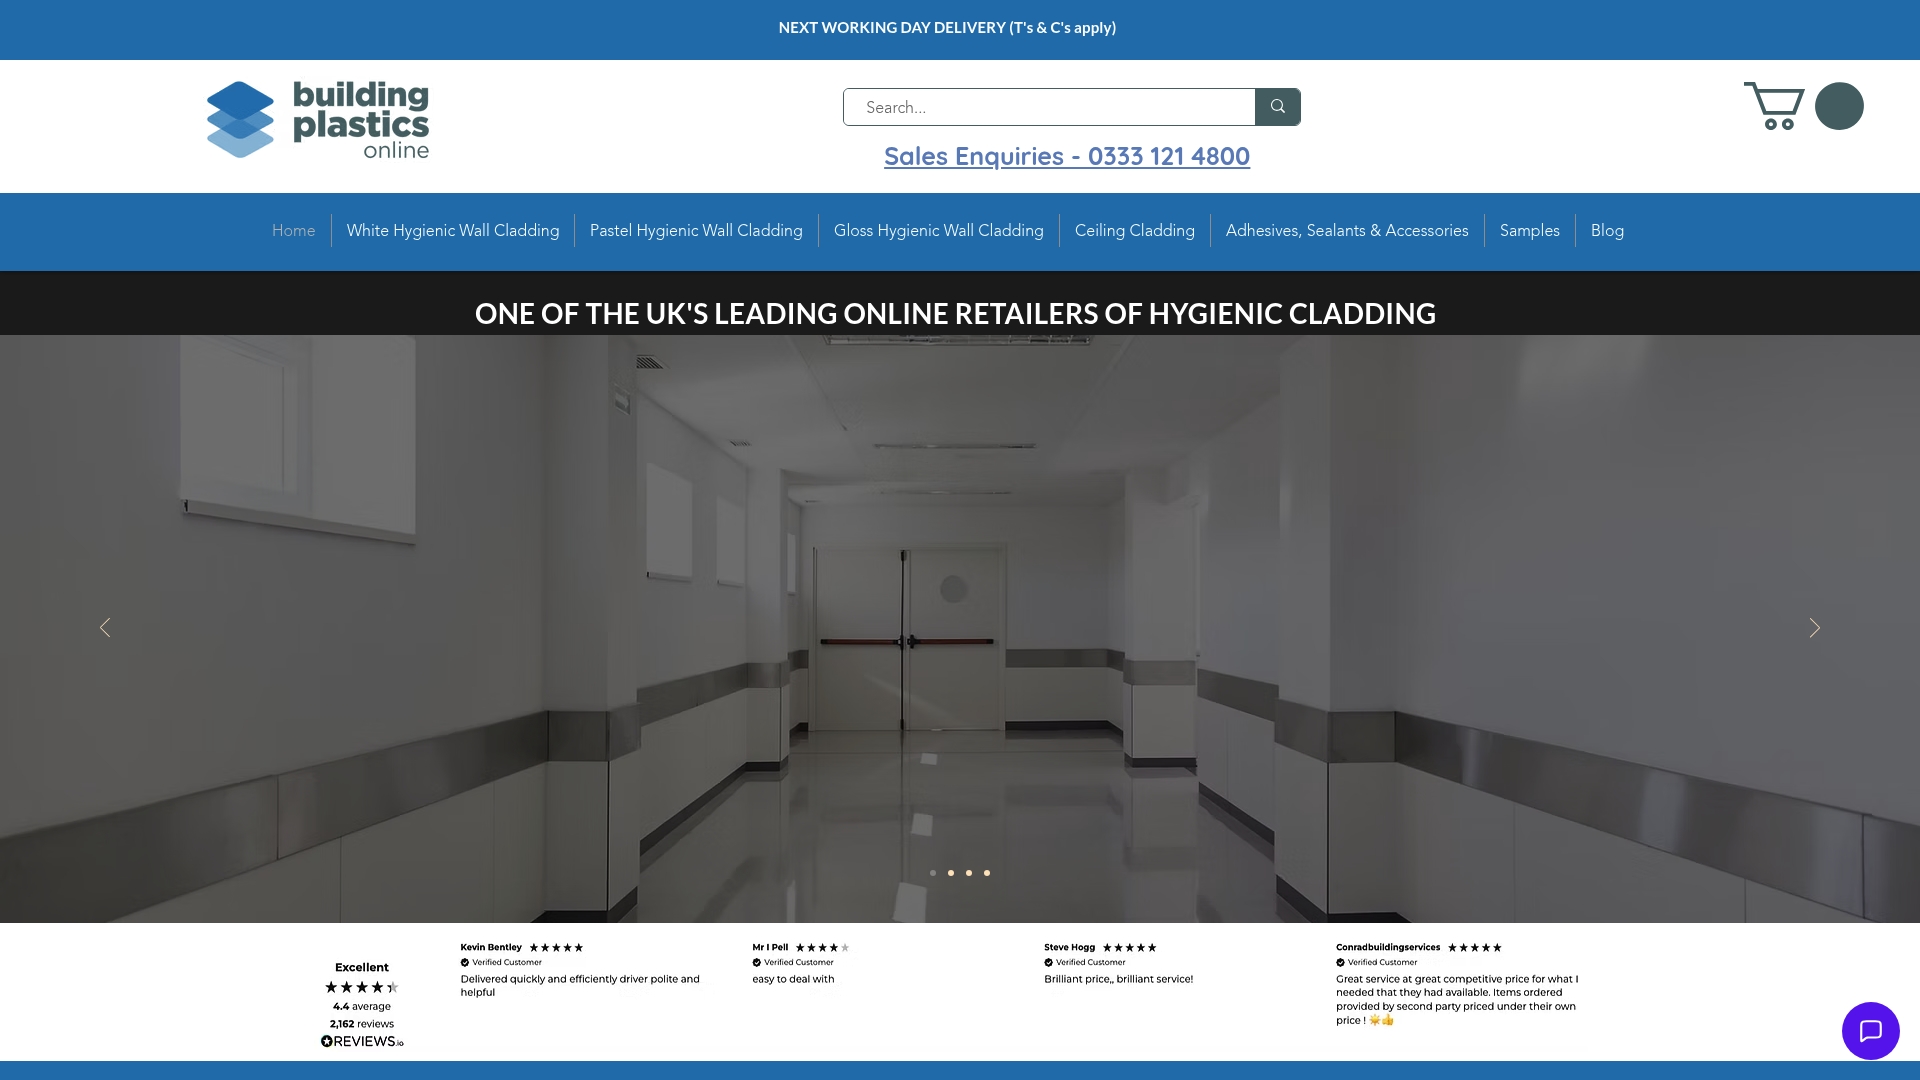The height and width of the screenshot is (1080, 1920).
Task: Open the live chat bubble icon
Action: [1869, 1030]
